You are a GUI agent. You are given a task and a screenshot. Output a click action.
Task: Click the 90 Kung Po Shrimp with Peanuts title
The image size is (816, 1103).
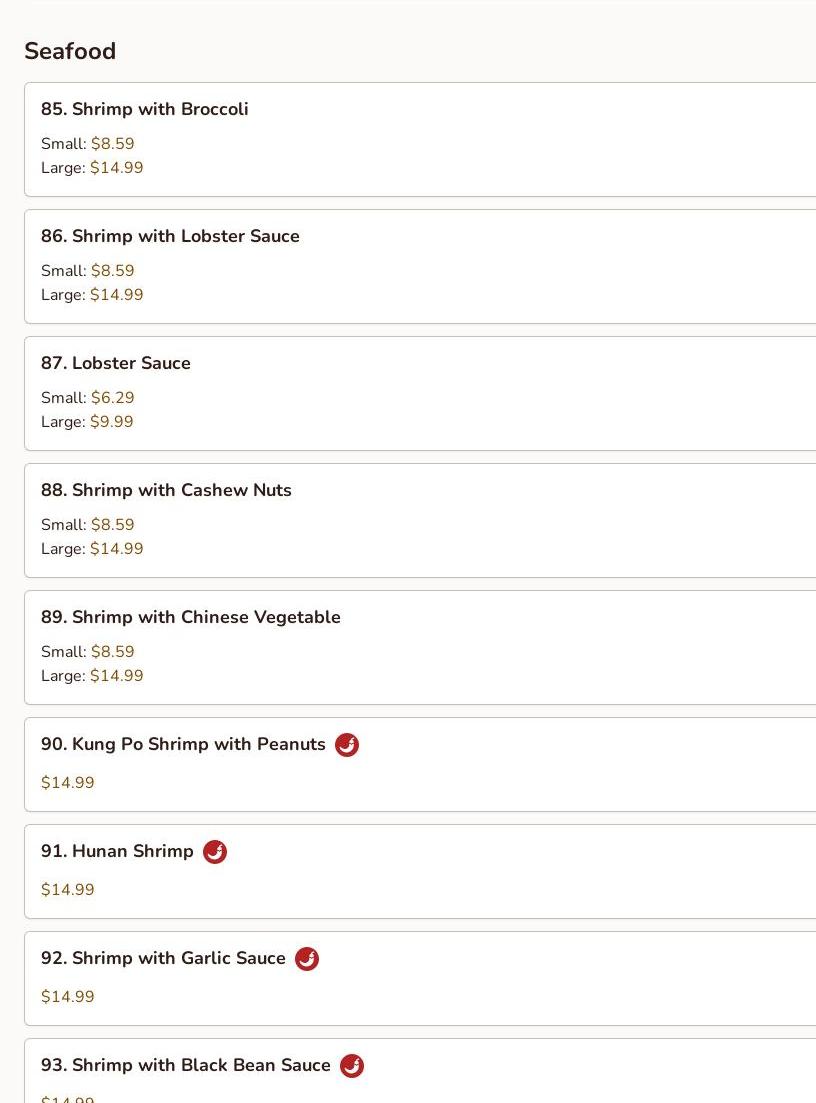pyautogui.click(x=183, y=744)
